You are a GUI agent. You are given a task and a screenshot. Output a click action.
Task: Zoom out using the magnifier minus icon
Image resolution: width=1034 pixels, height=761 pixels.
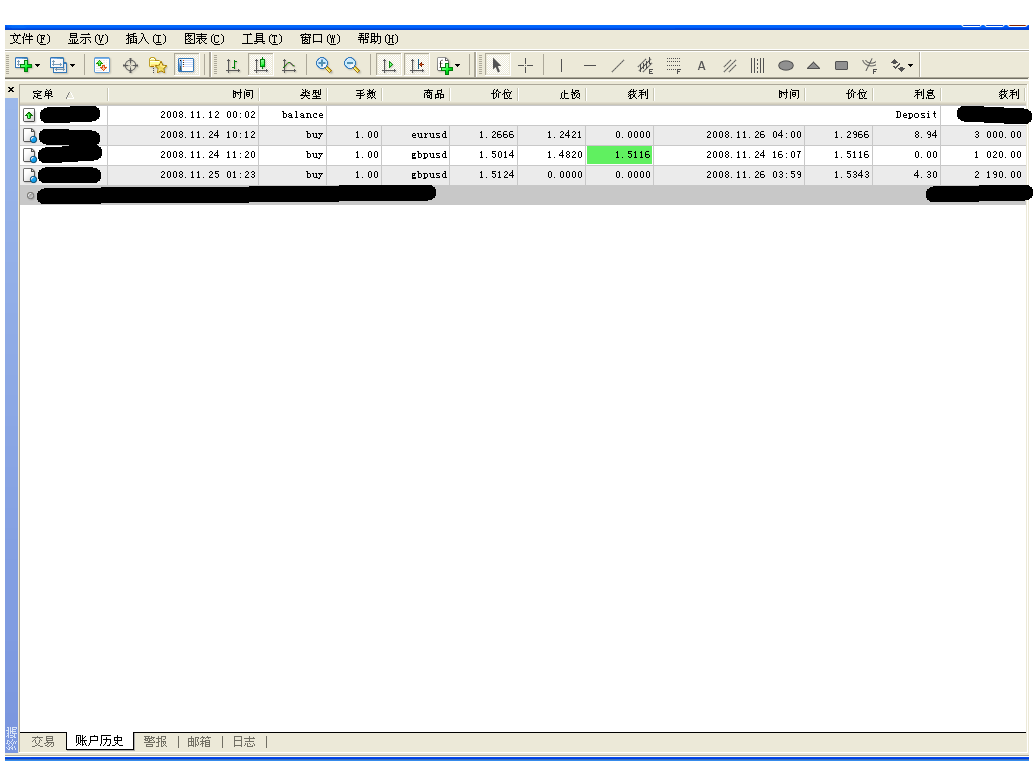tap(351, 65)
